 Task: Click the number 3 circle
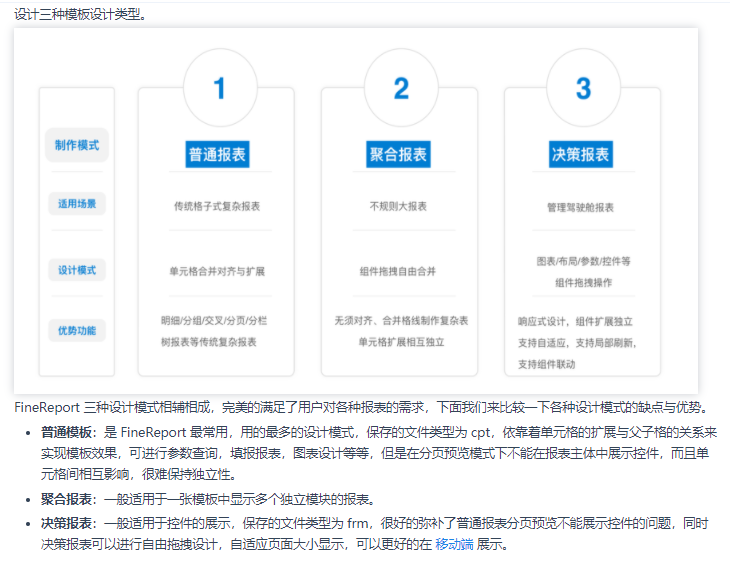(x=583, y=88)
